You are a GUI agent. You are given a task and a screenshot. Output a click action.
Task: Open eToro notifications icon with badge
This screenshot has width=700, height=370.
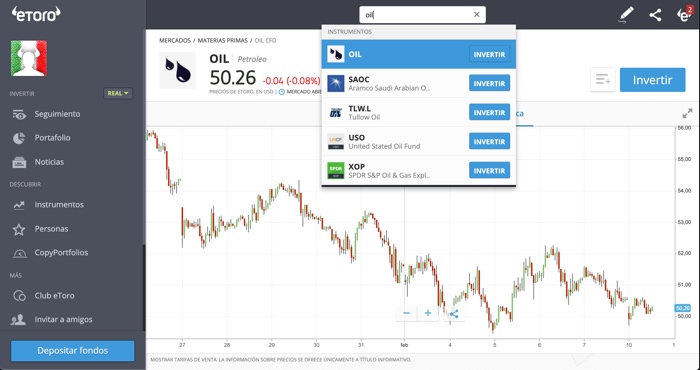pos(684,14)
